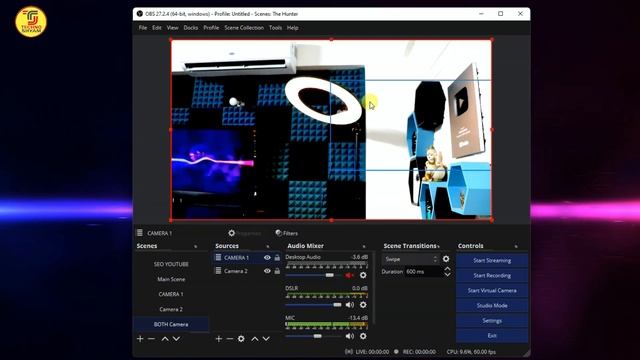Mute the DSLR audio channel
640x360 pixels.
coord(350,305)
